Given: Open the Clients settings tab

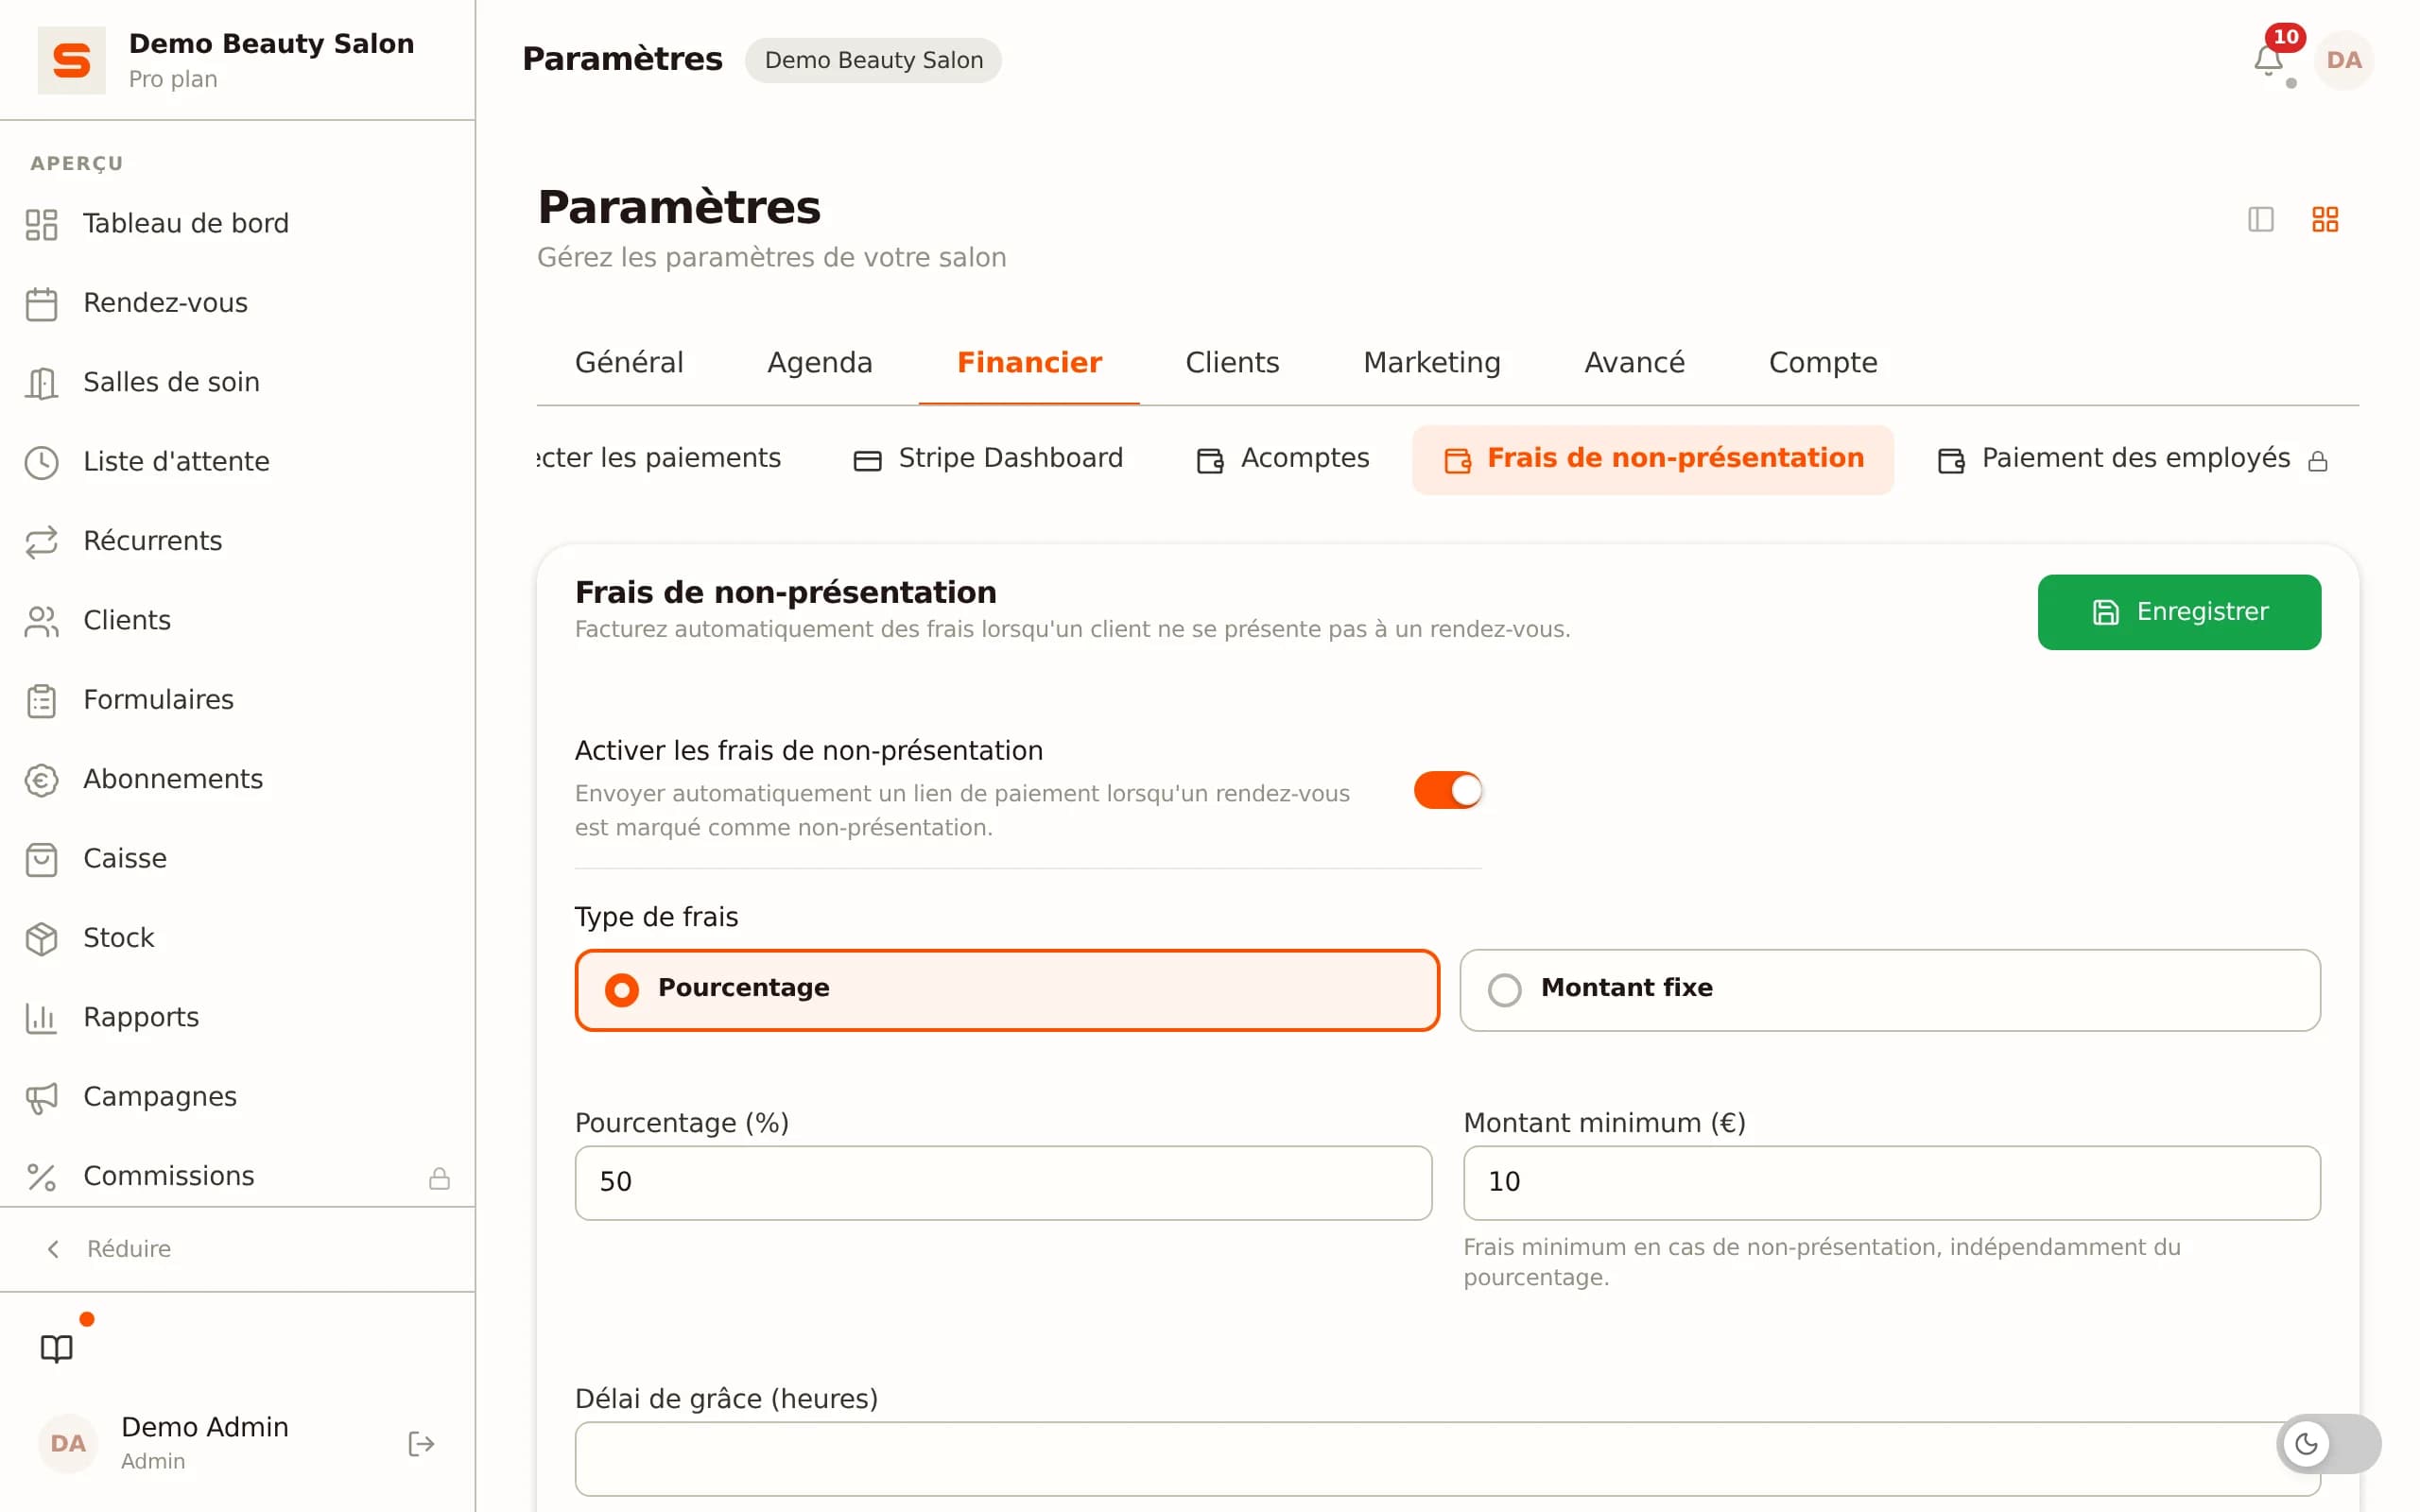Looking at the screenshot, I should coord(1232,362).
